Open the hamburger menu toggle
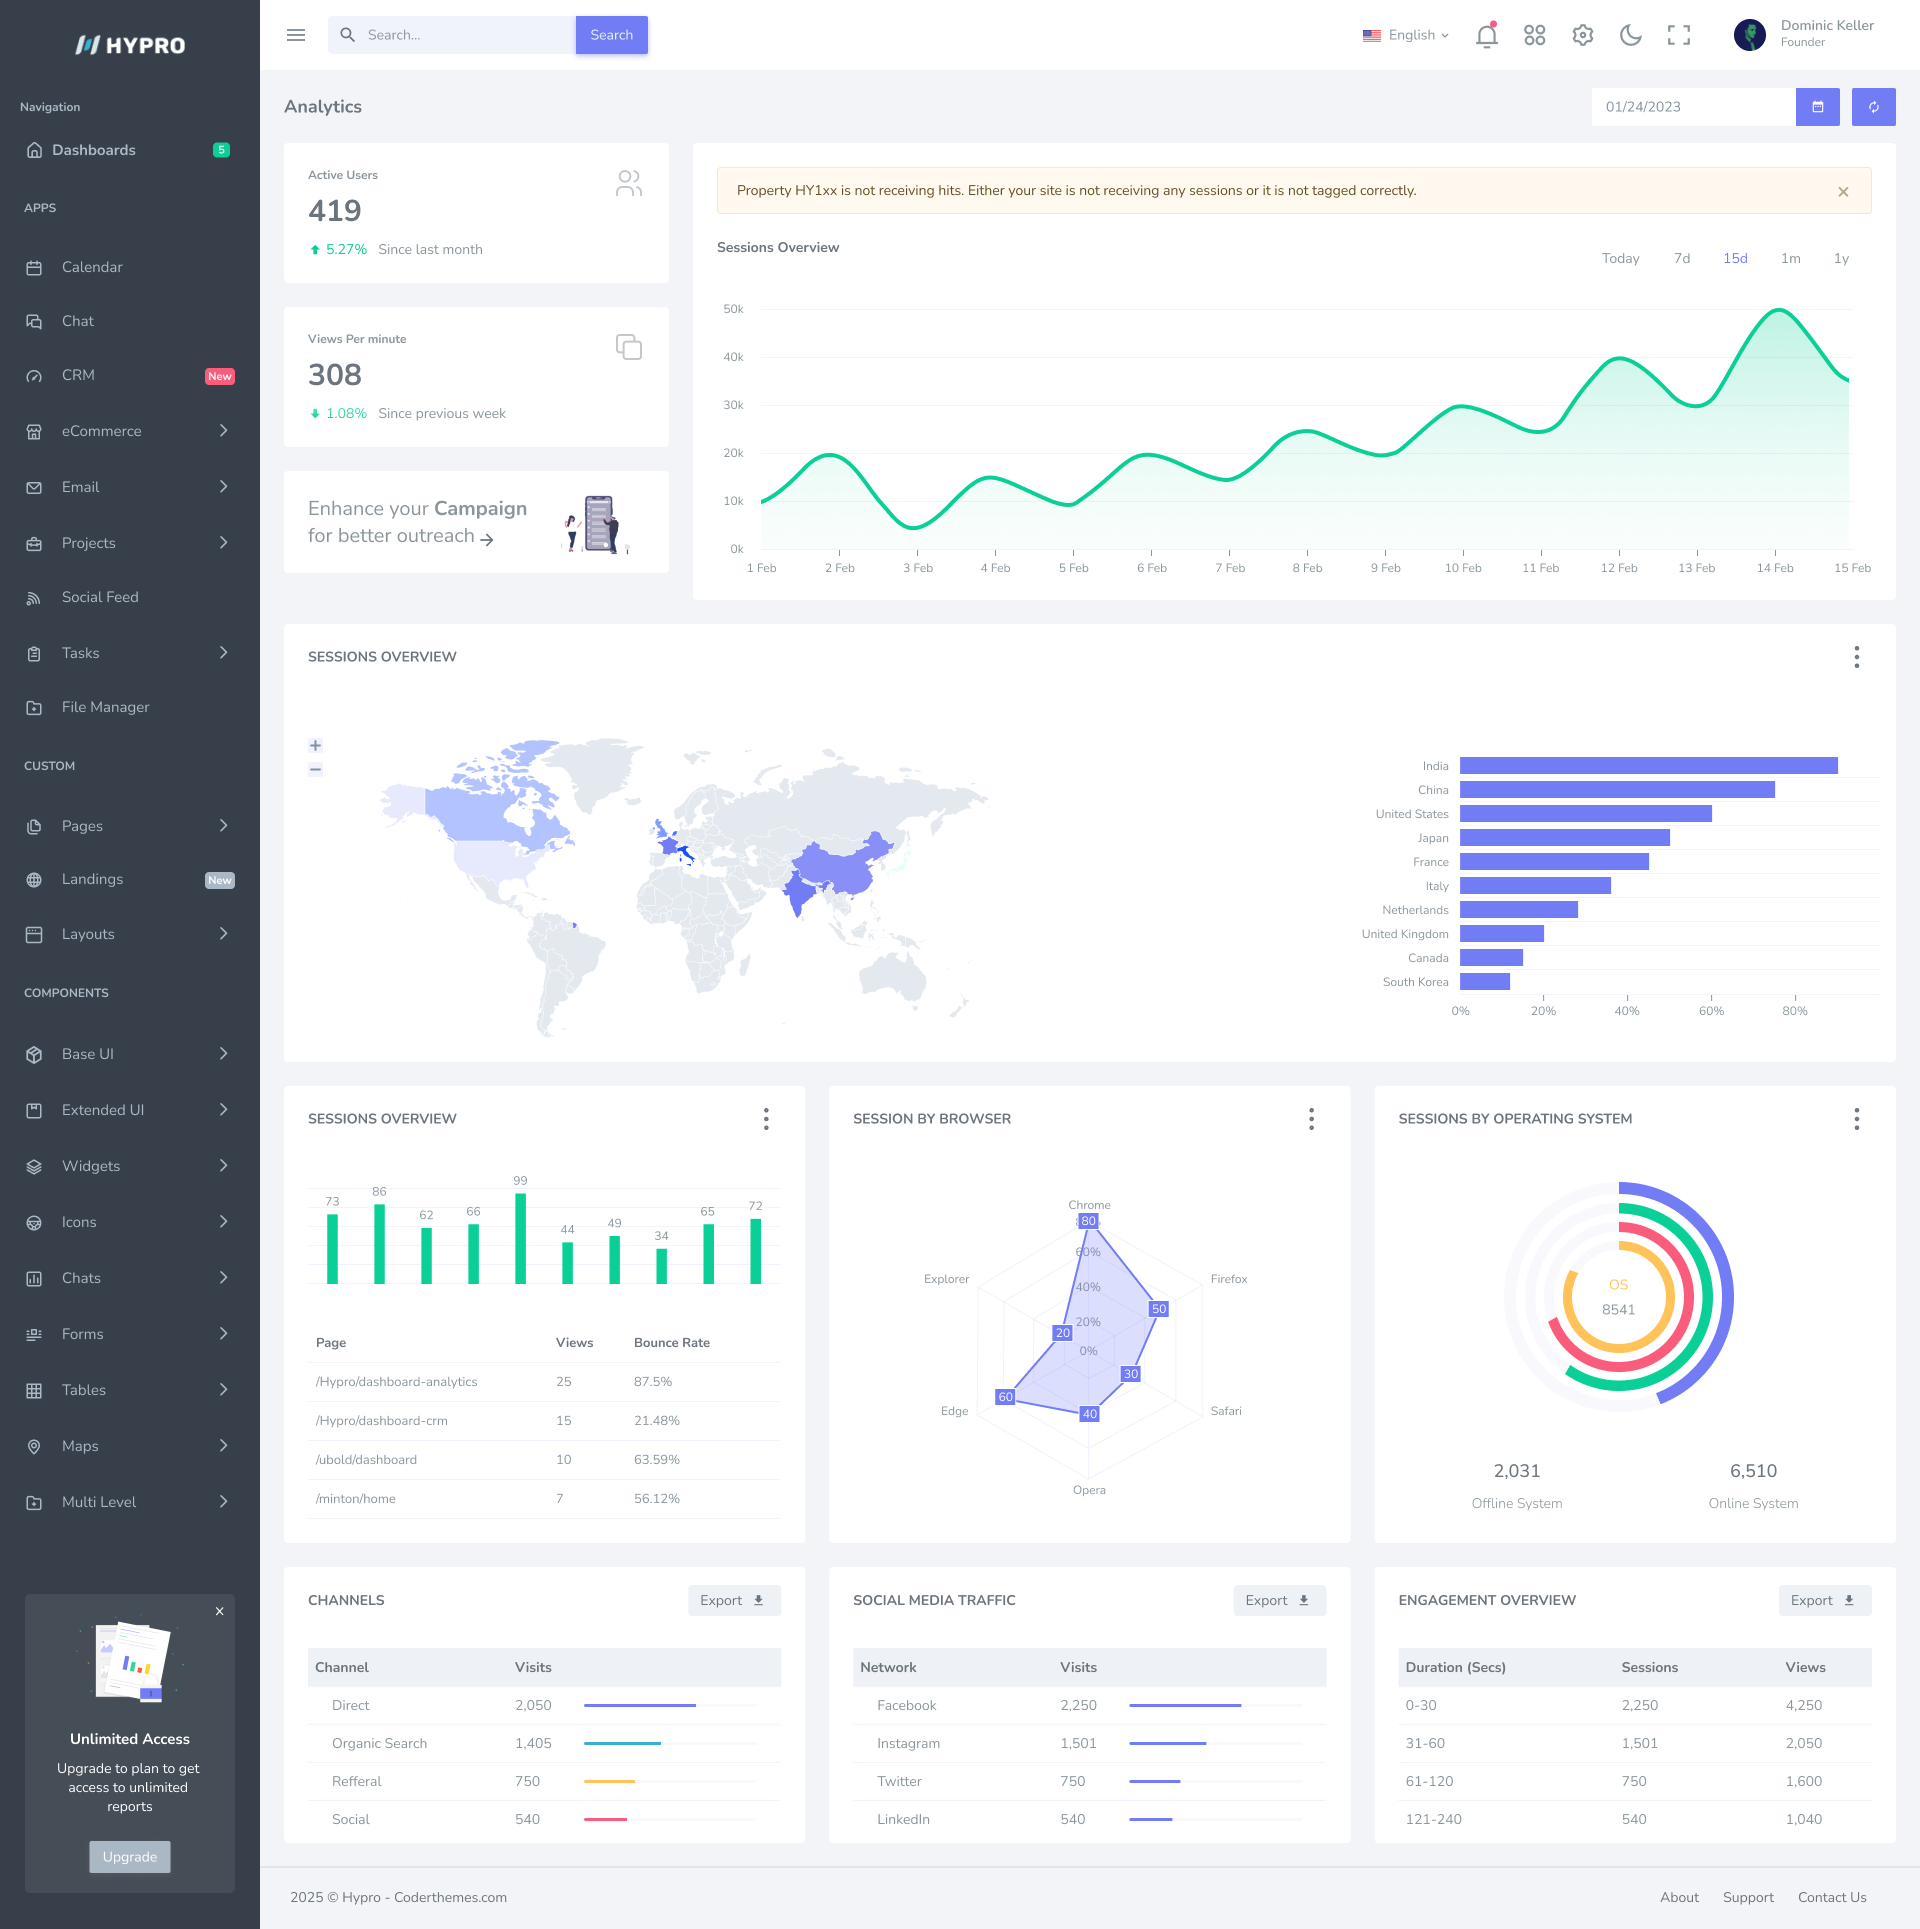The image size is (1920, 1929). point(295,34)
